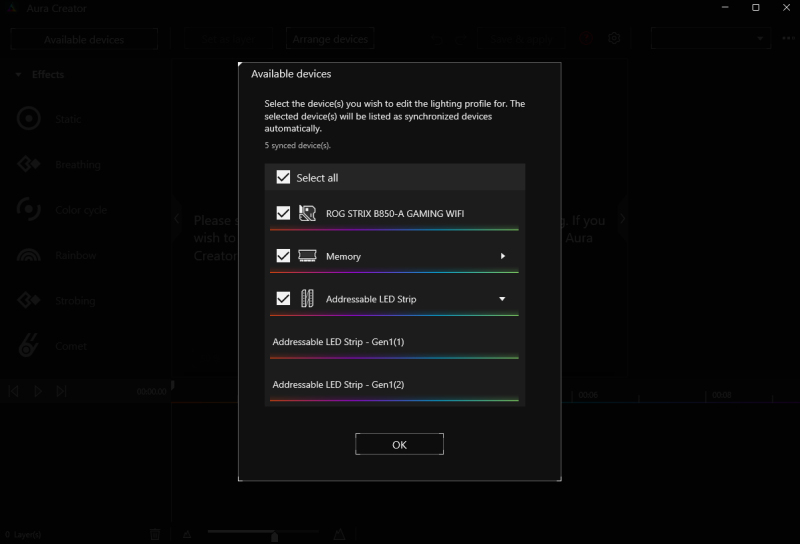Click the Static effect label

tap(68, 119)
